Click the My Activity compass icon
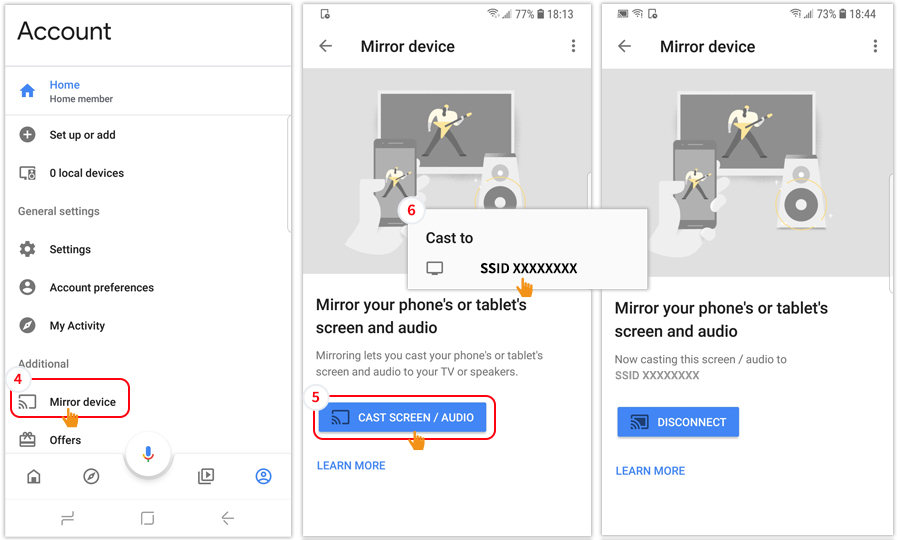Viewport: 900px width, 540px height. [x=27, y=325]
